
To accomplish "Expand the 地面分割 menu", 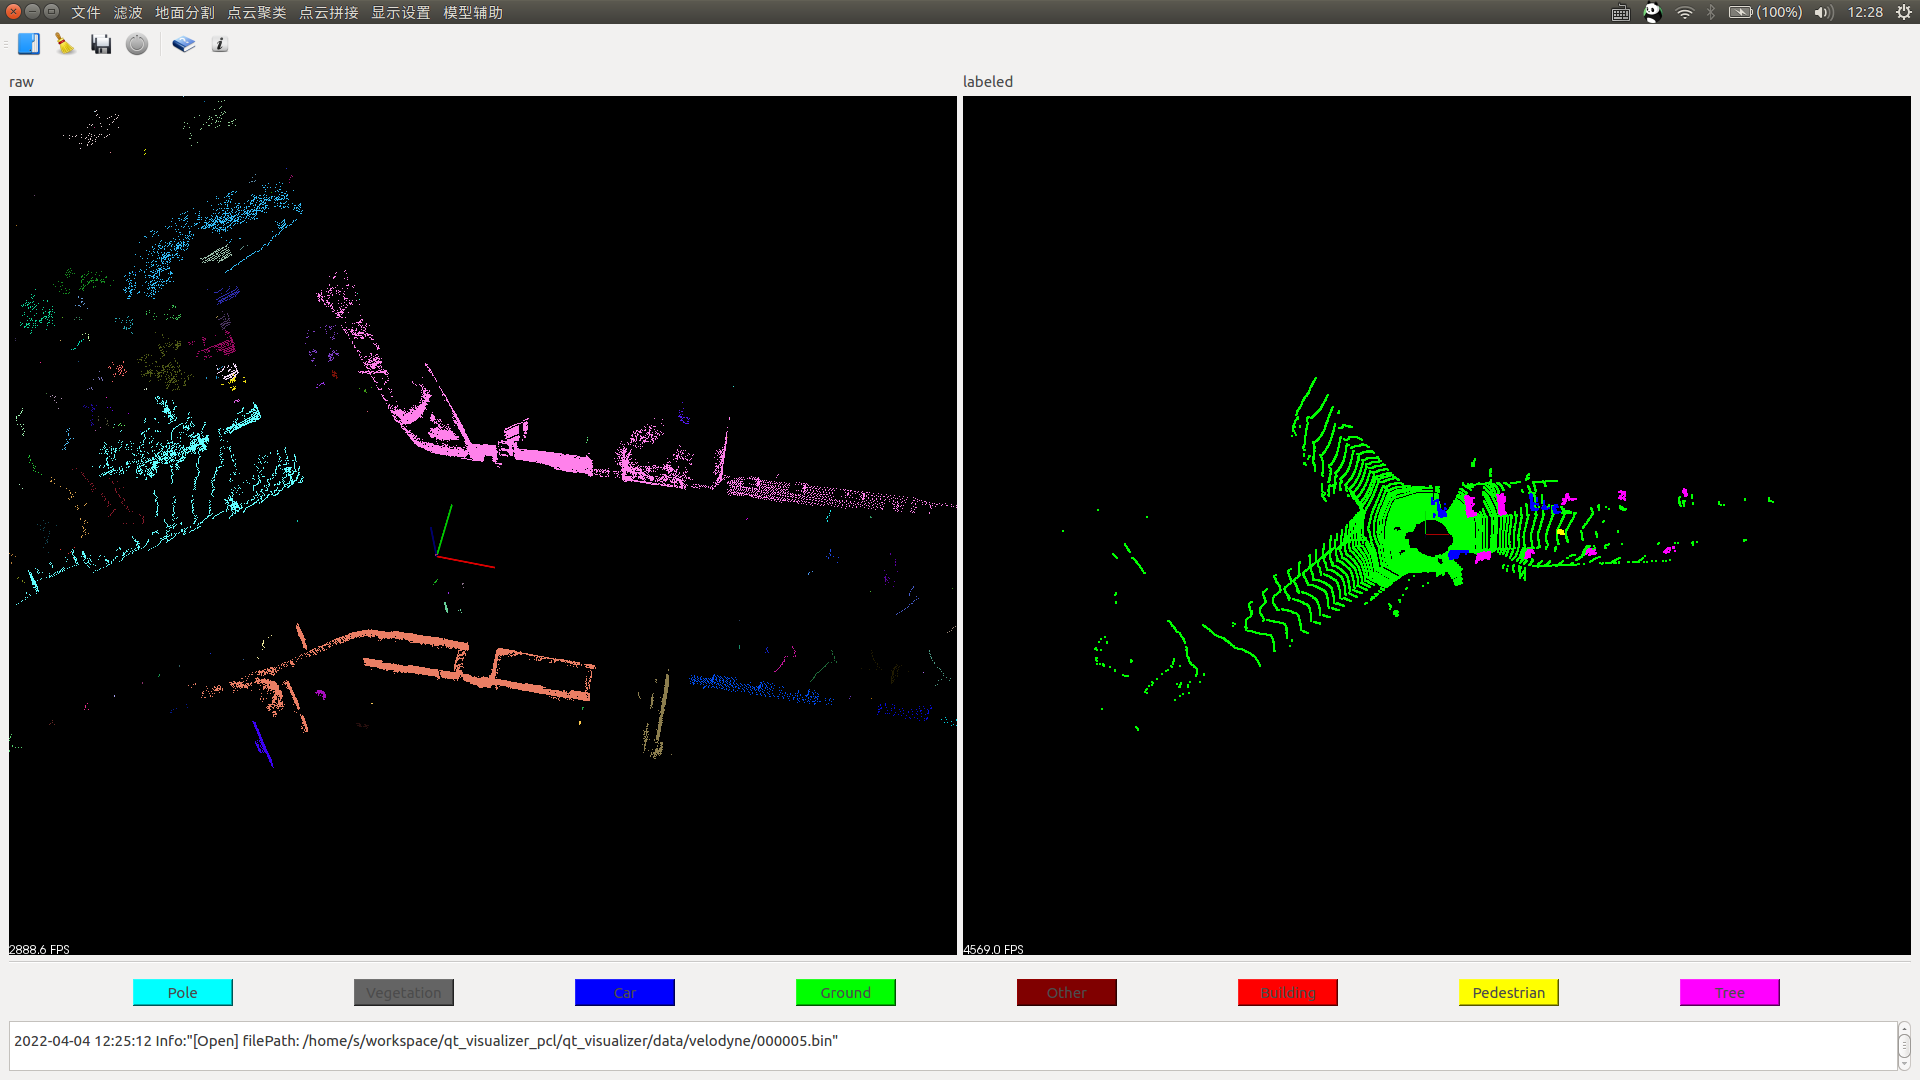I will point(185,12).
